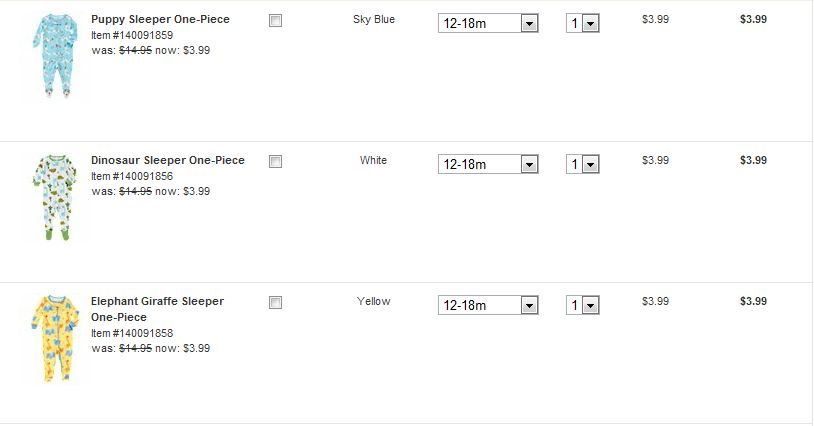
Task: Click the bold $3.99 total for Dinosaur Sleeper
Action: pos(753,160)
